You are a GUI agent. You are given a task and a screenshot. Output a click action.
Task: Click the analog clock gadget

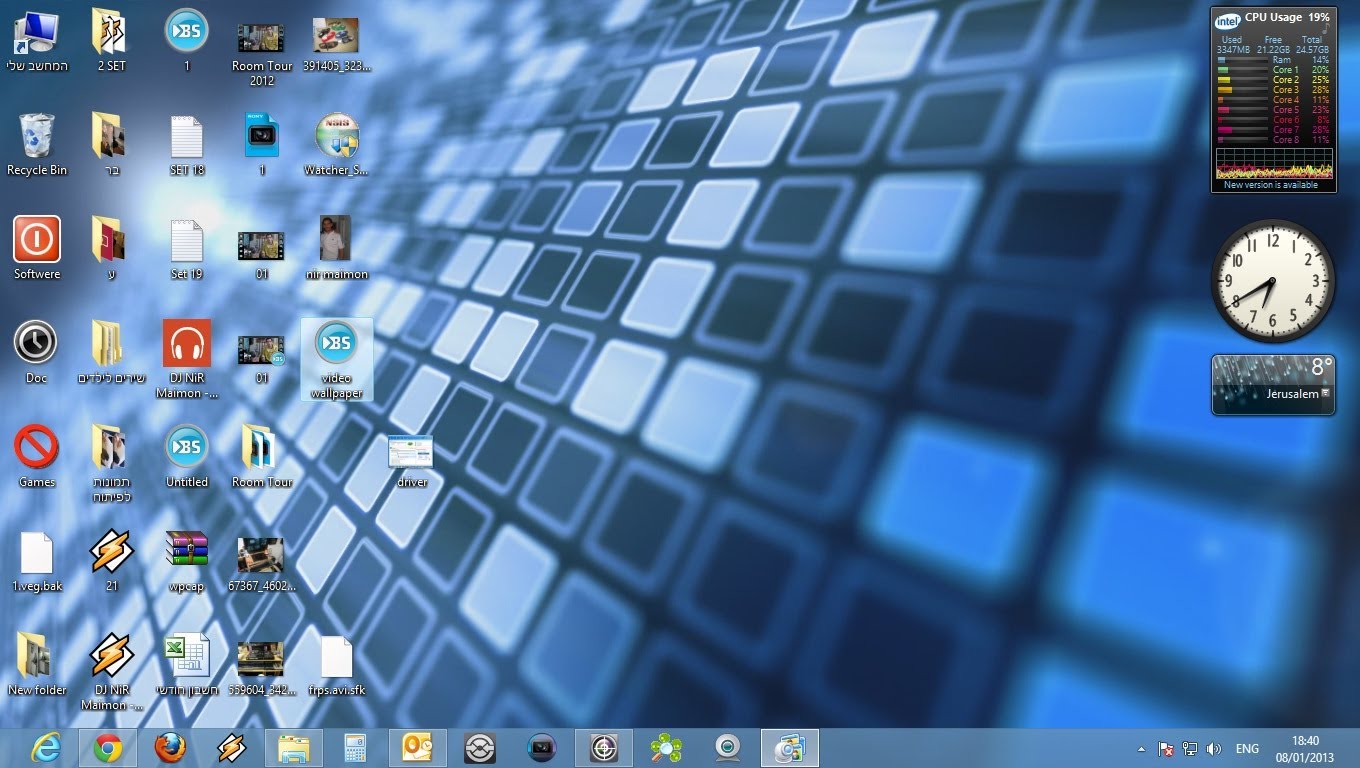tap(1272, 281)
